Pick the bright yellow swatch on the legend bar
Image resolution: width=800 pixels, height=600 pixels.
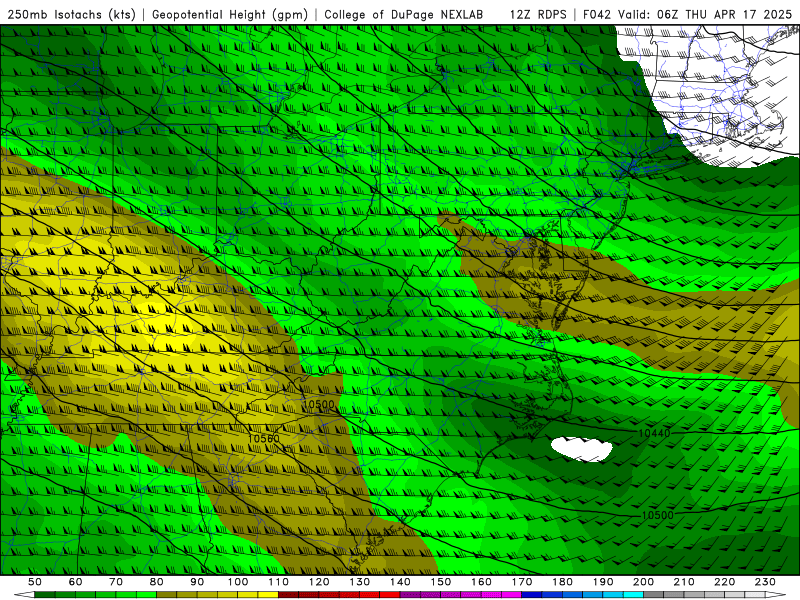[268, 595]
